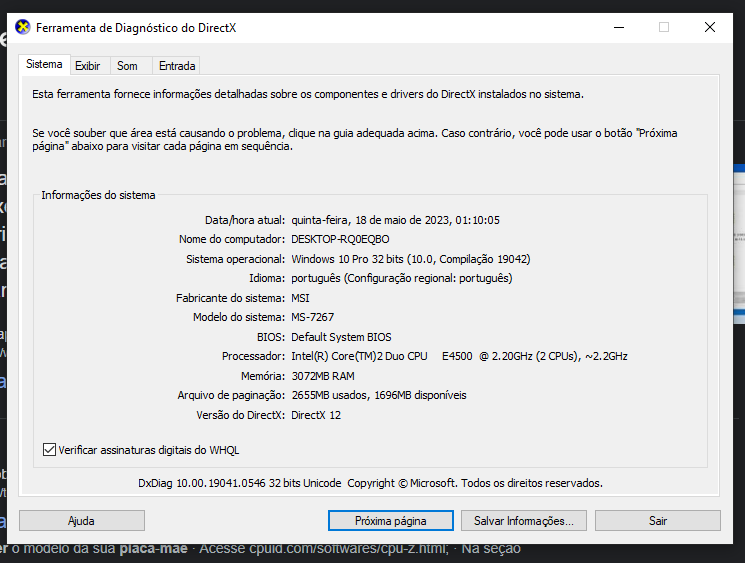Click the Windows 10 Pro 32 bits value
The width and height of the screenshot is (745, 563).
[411, 259]
